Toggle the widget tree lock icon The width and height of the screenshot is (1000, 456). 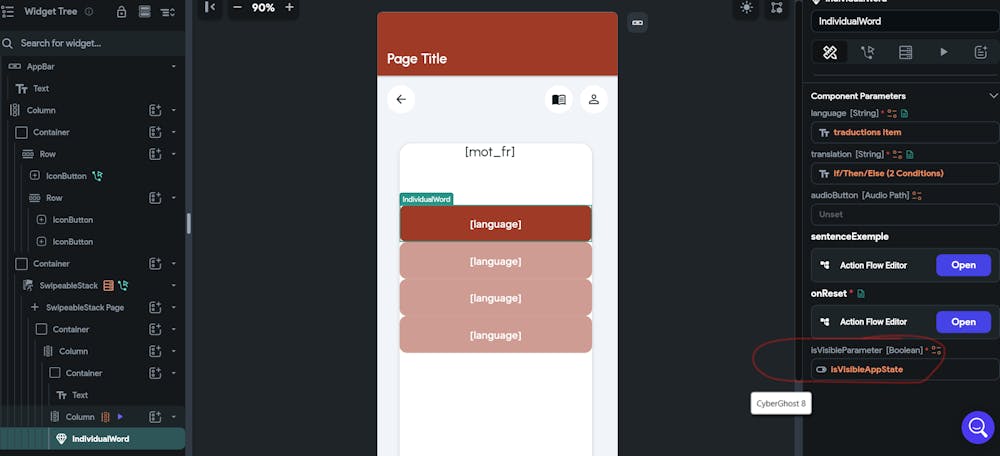tap(122, 12)
